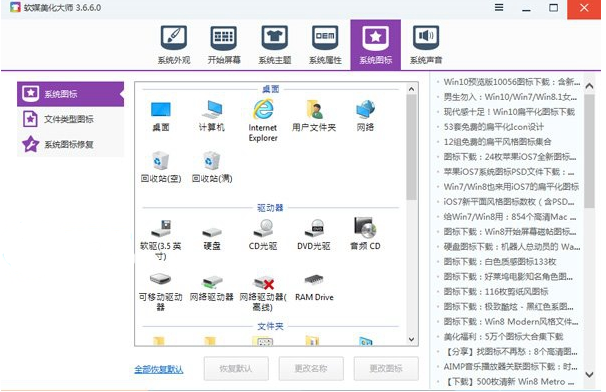The width and height of the screenshot is (606, 392).
Task: Click the 软媒美化大师 app logo
Action: 15,7
